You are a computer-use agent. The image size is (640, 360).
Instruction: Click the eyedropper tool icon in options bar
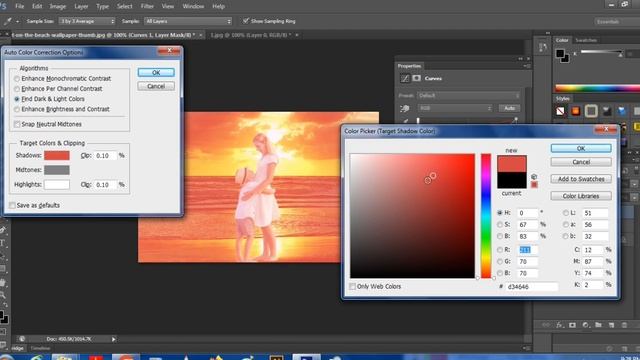[x=7, y=21]
